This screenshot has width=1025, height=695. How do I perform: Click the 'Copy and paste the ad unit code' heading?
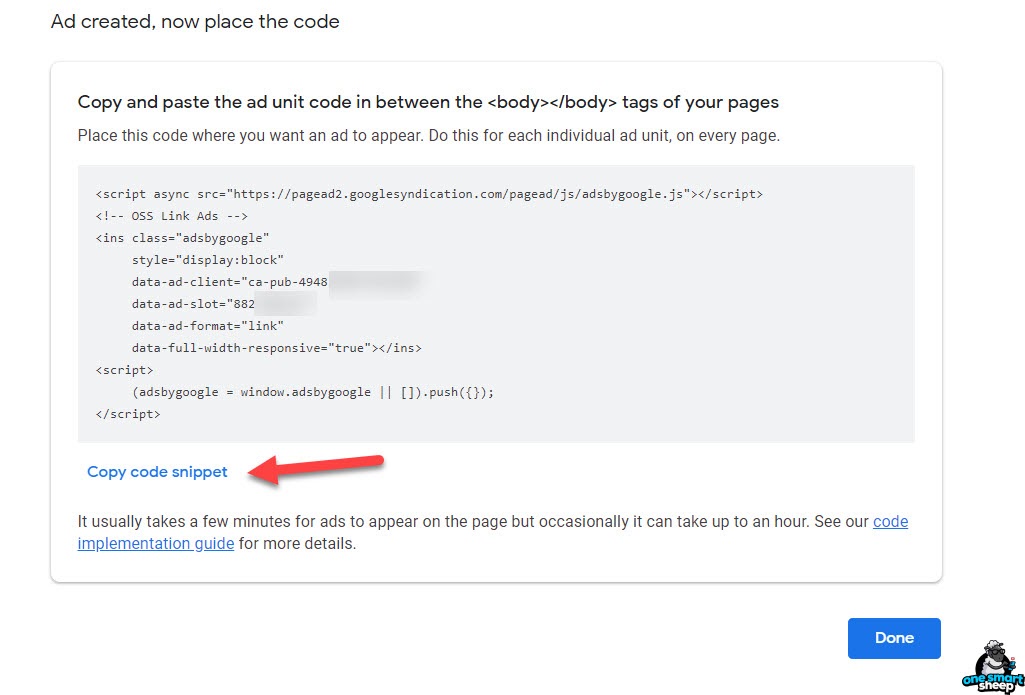(428, 103)
